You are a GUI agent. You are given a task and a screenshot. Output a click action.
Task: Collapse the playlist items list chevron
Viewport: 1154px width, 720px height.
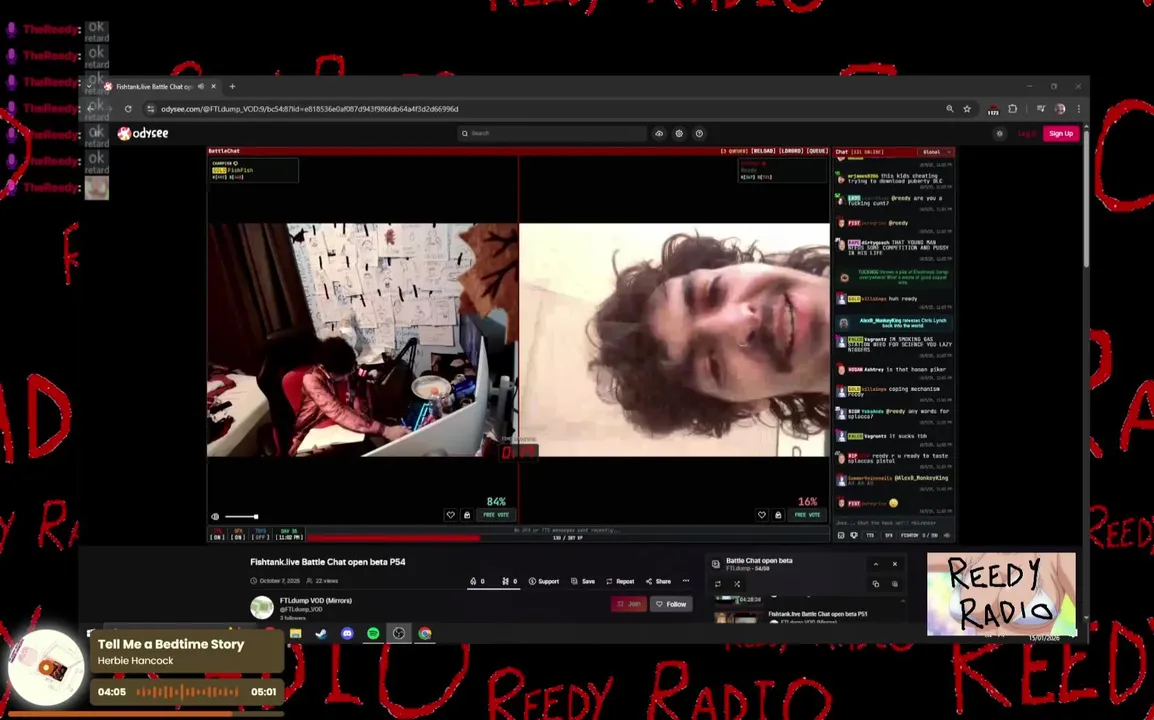point(903,601)
